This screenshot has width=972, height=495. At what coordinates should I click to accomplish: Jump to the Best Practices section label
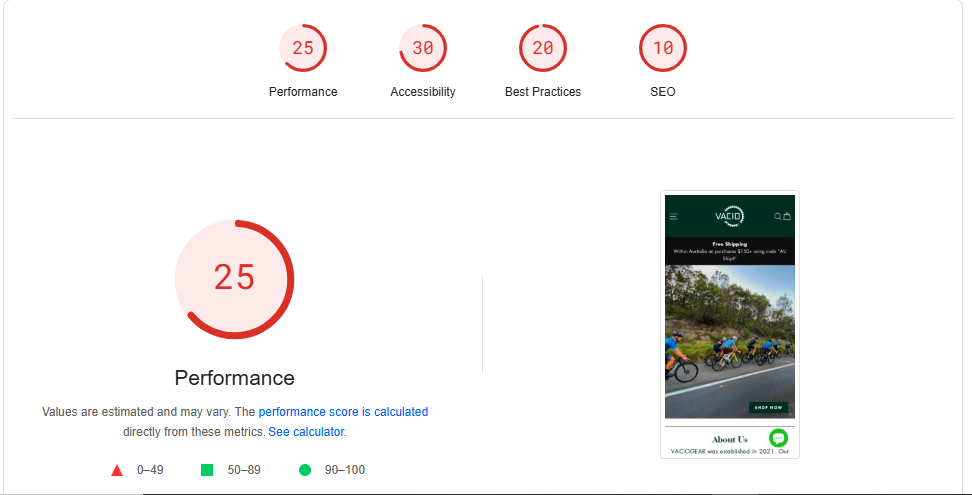(543, 92)
